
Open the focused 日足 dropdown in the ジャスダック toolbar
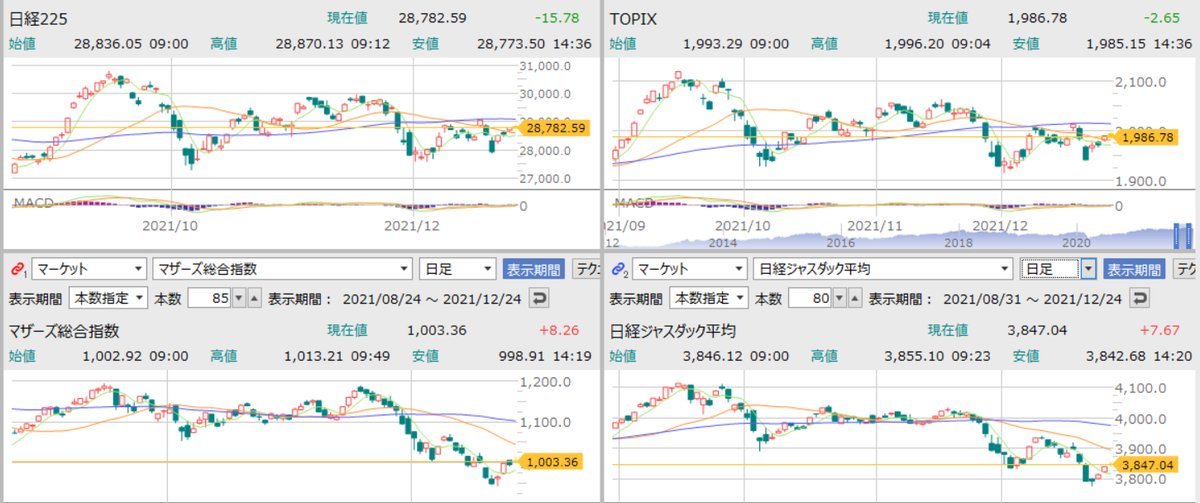[x=1058, y=269]
